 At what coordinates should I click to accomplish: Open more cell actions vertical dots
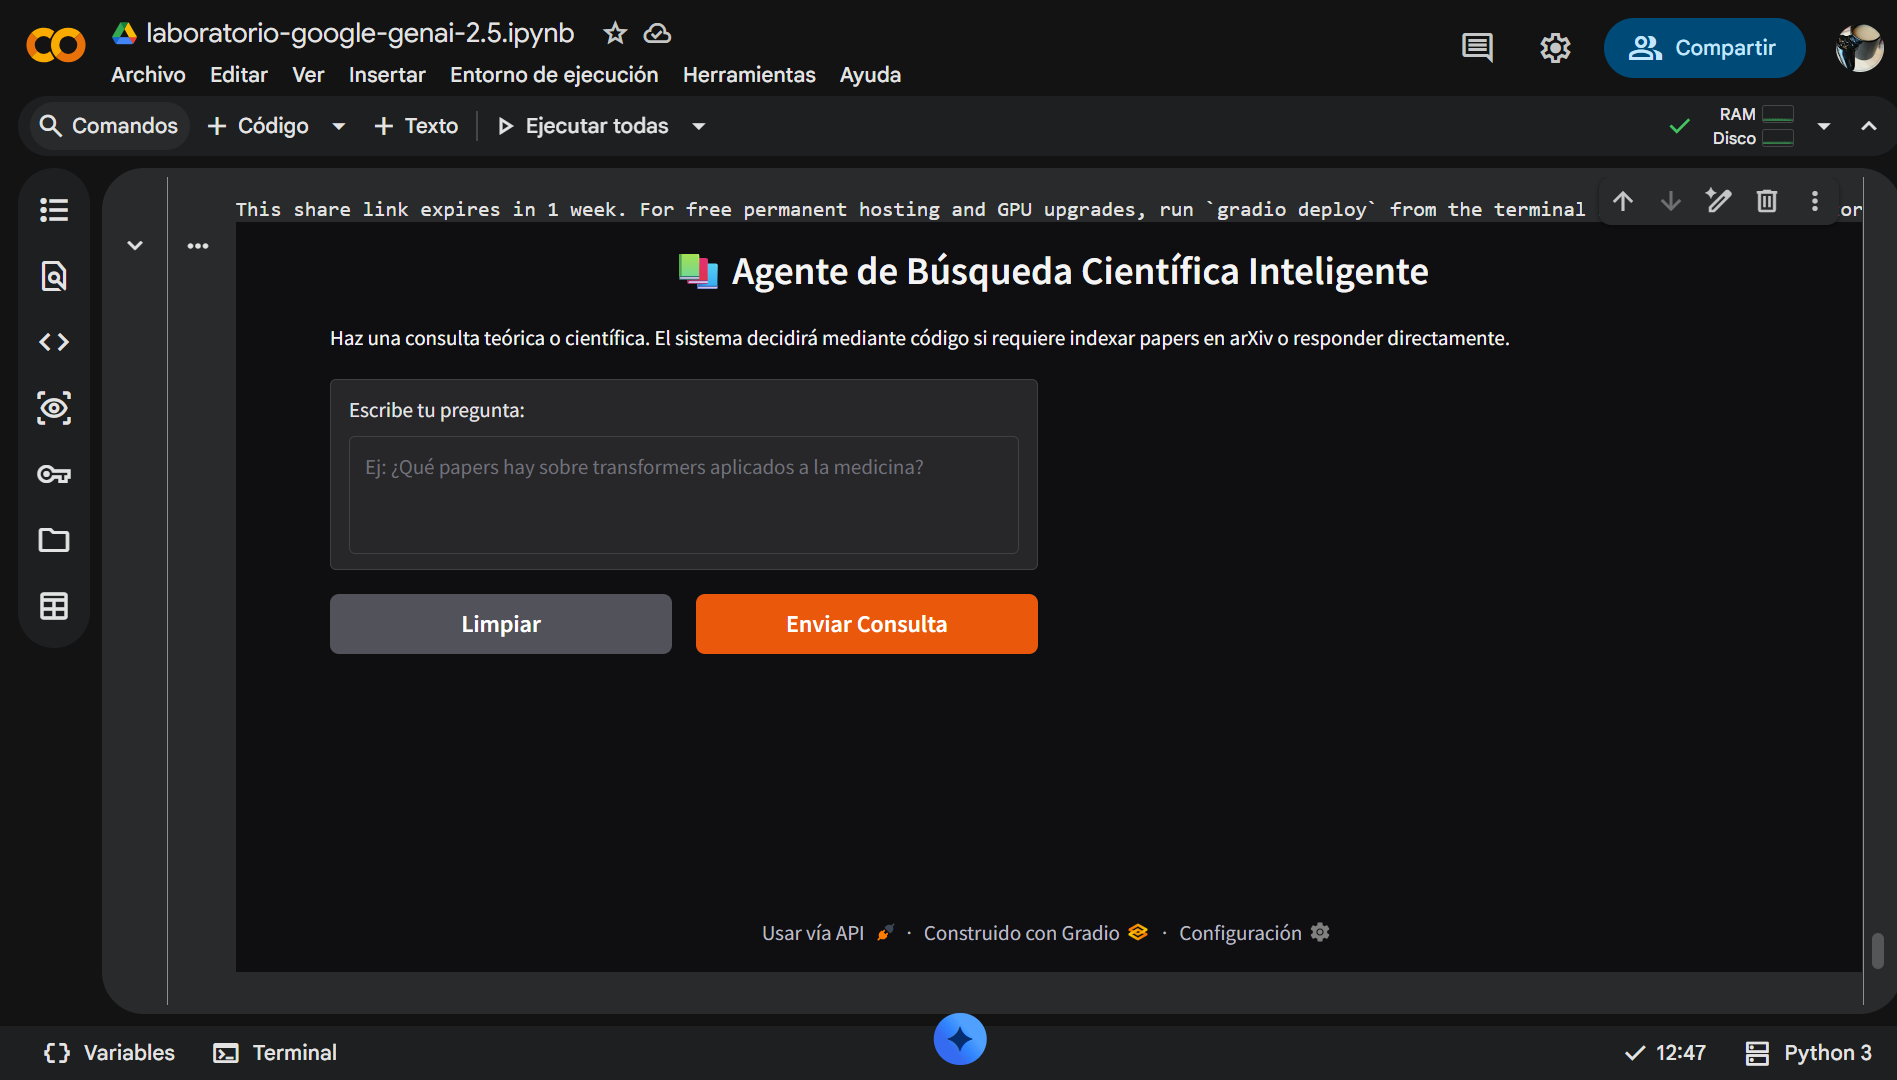click(1815, 201)
